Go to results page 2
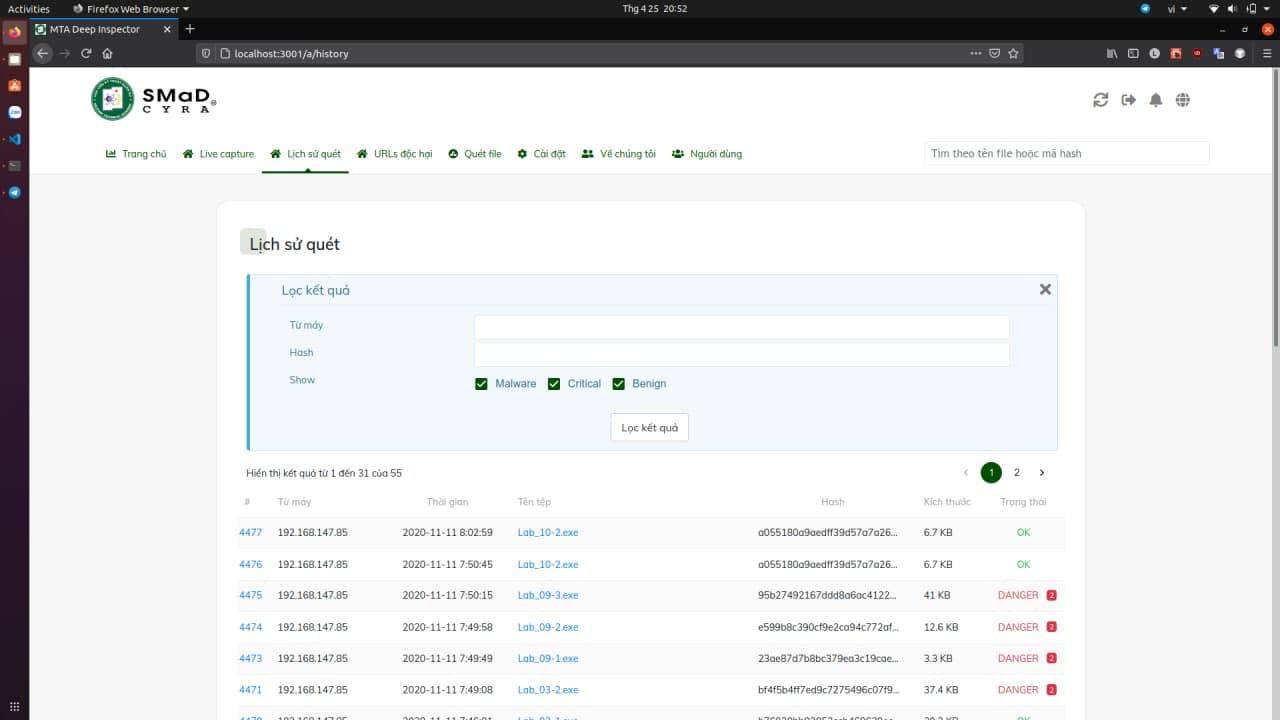 tap(1016, 473)
